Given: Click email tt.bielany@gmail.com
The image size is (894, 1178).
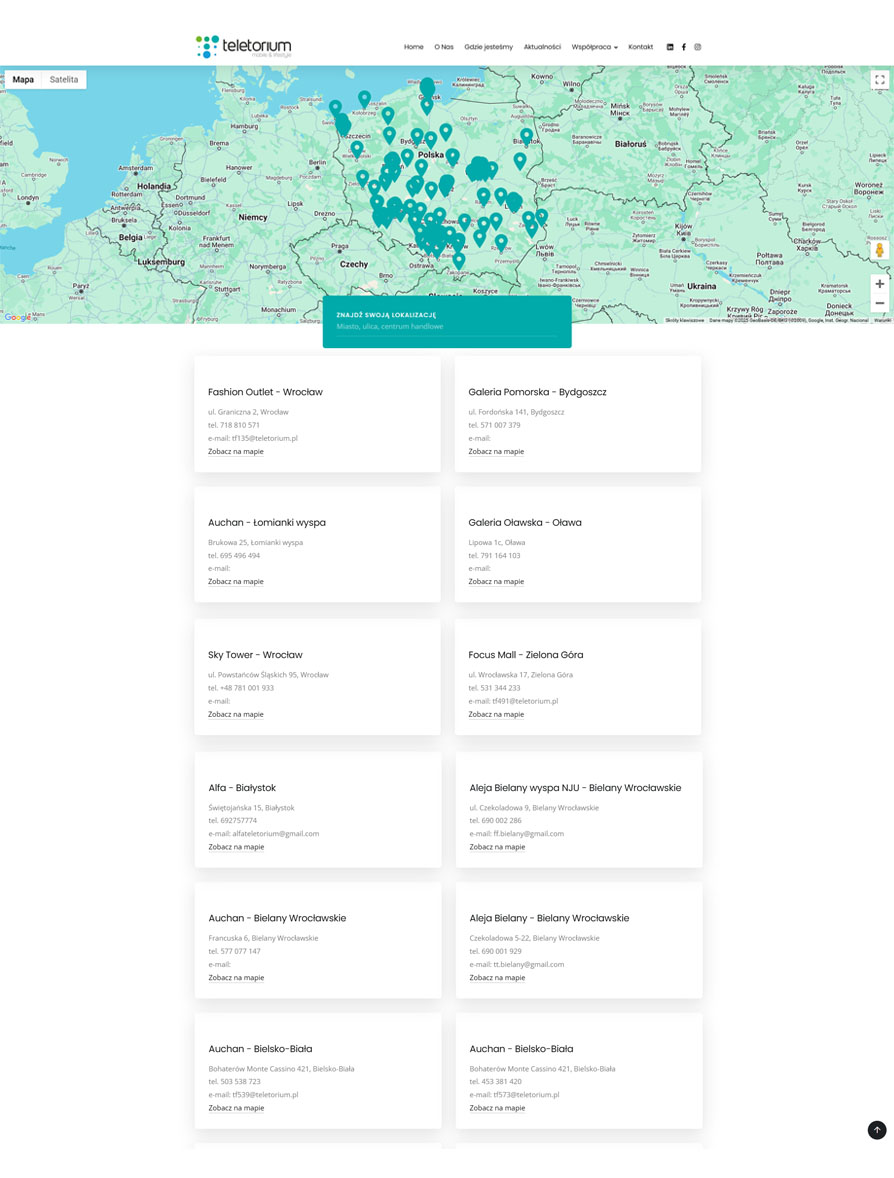Looking at the screenshot, I should coord(528,964).
